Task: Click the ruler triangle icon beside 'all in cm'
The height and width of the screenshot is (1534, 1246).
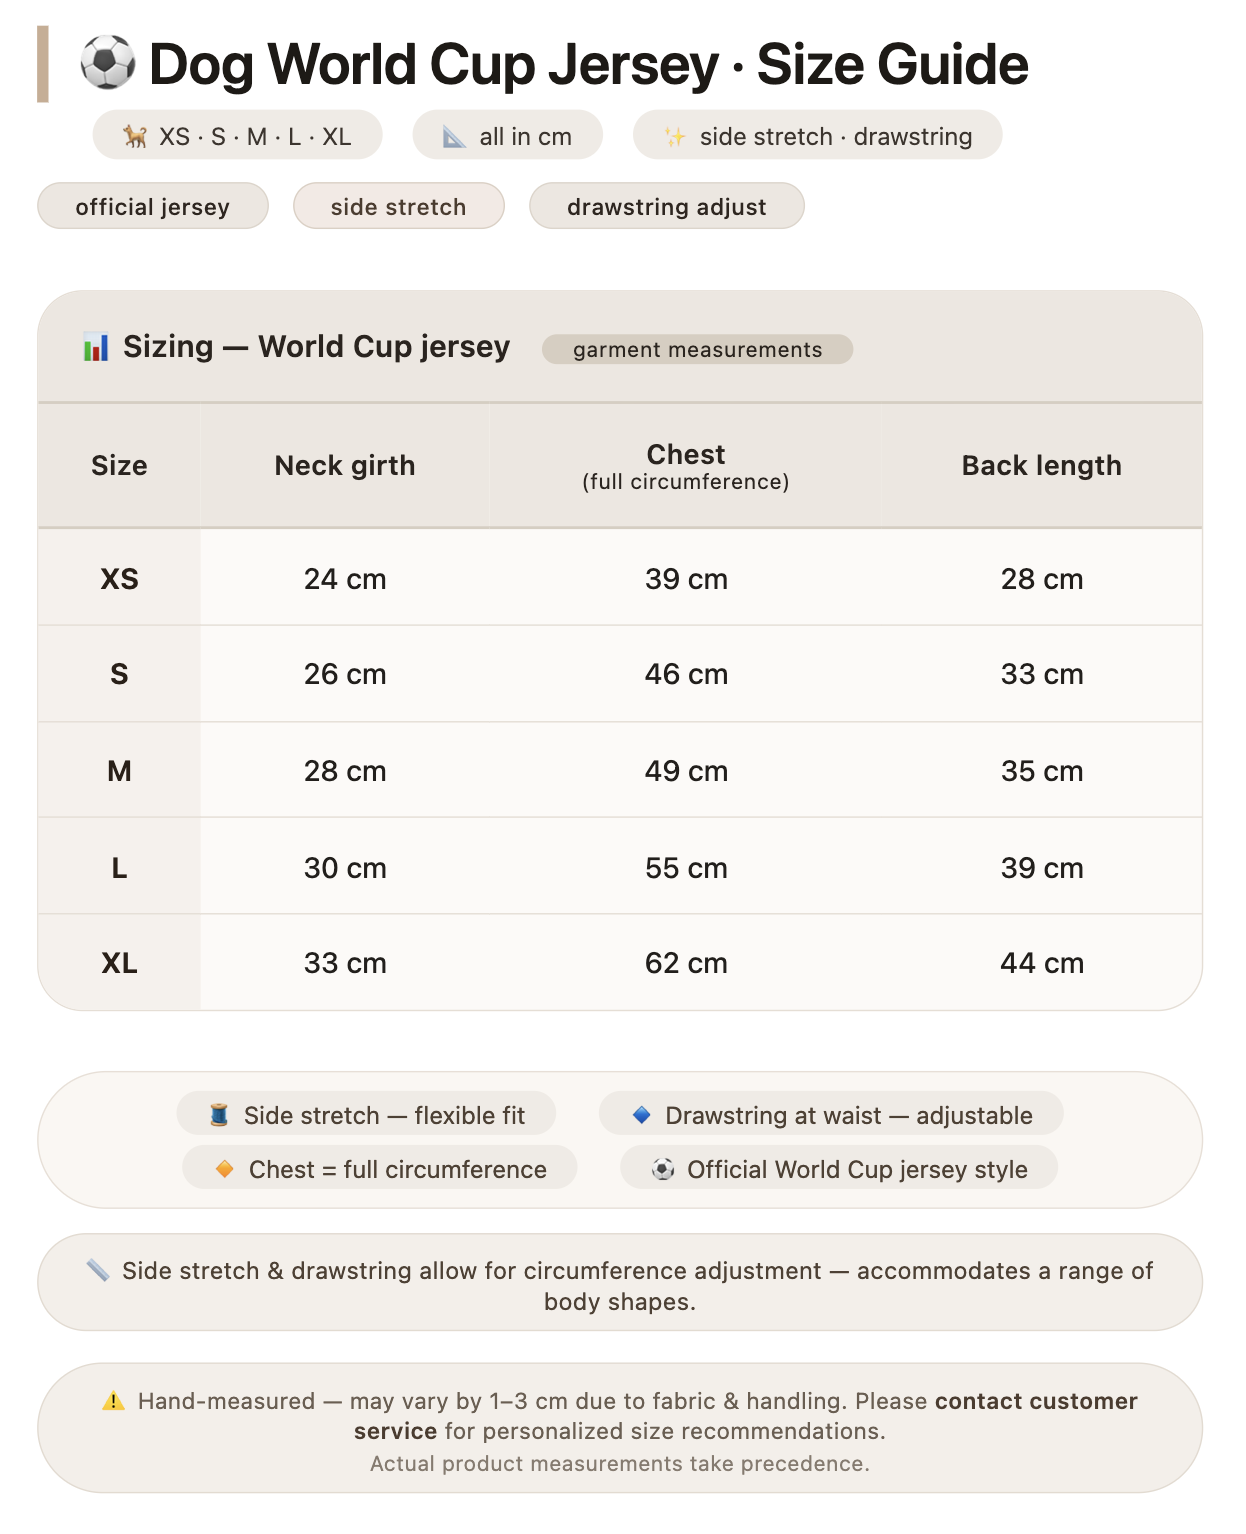Action: coord(454,136)
